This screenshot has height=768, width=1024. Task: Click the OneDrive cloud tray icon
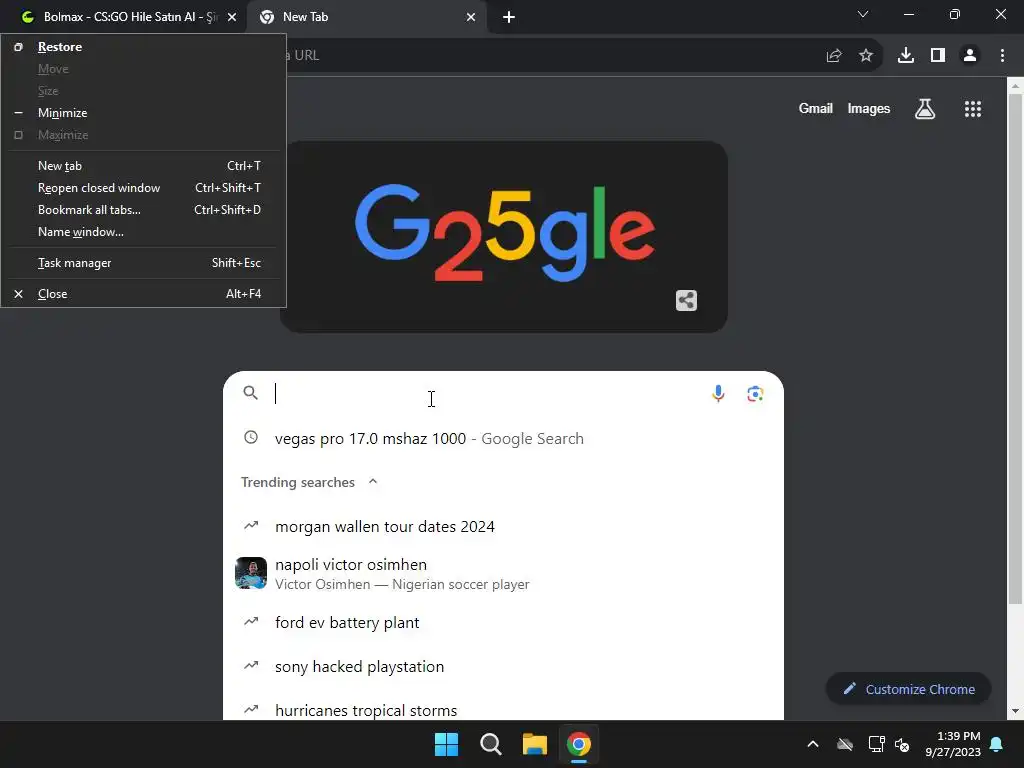click(845, 744)
